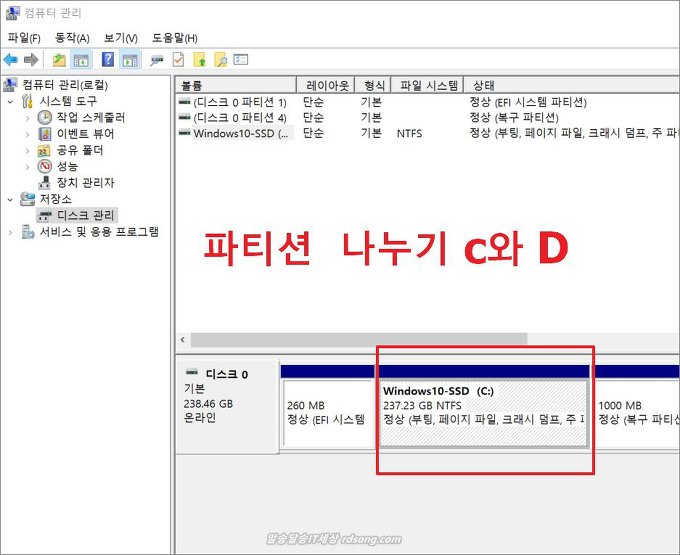Toggle the Show/Hide Action Pane button

[130, 59]
